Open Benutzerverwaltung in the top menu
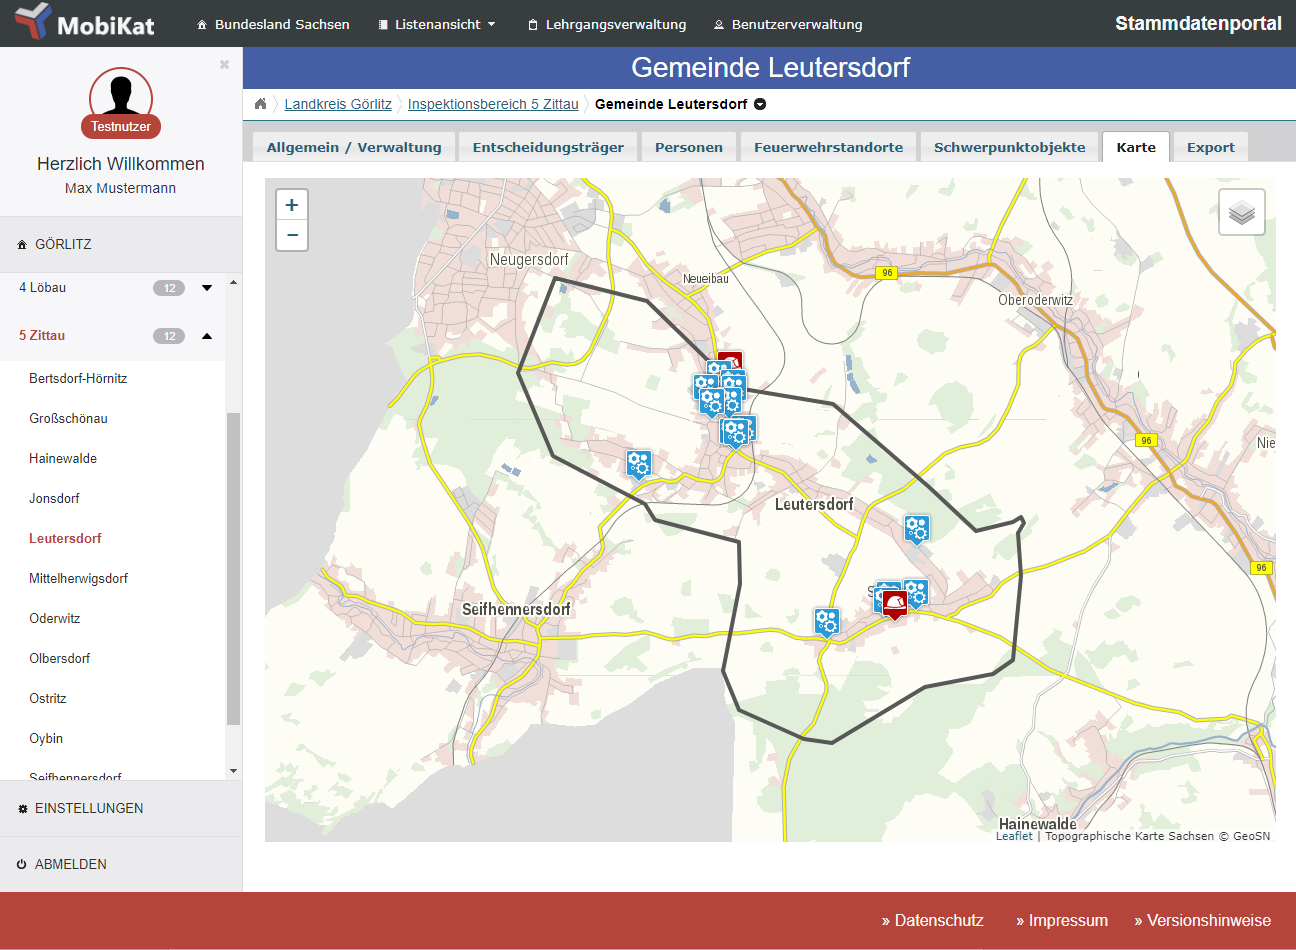1296x950 pixels. point(788,24)
